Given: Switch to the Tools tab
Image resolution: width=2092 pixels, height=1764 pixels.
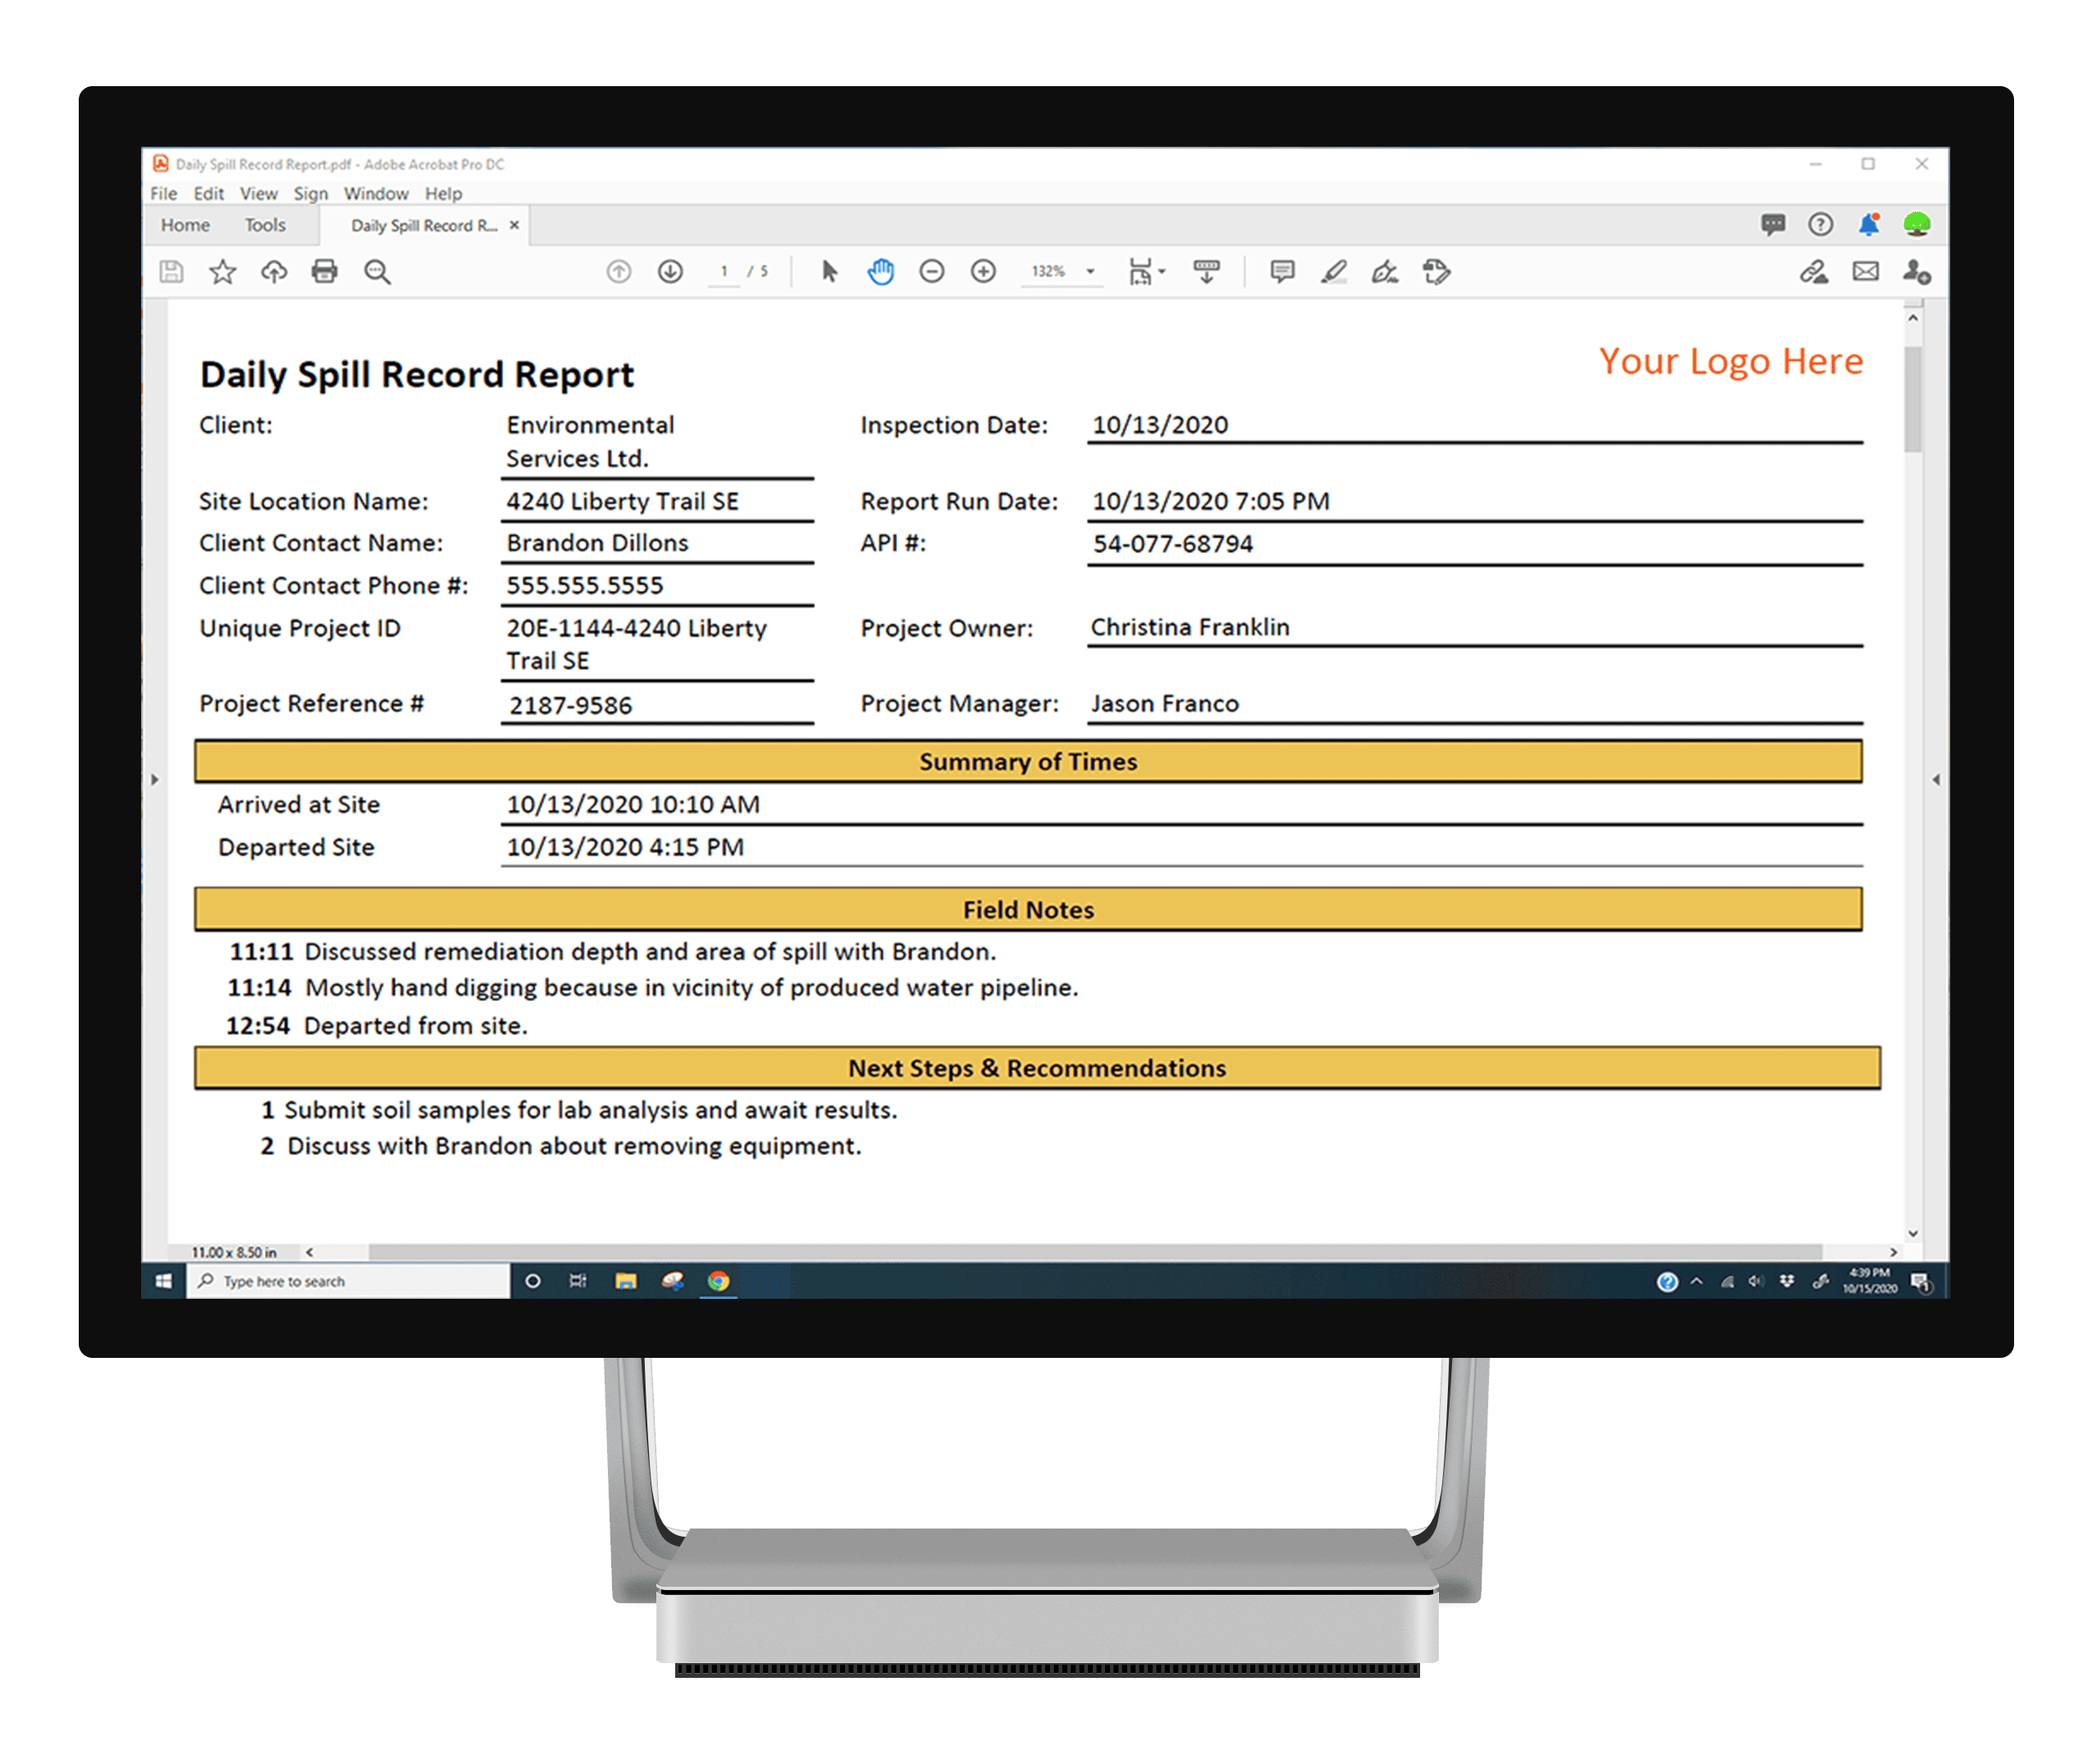Looking at the screenshot, I should click(x=265, y=225).
